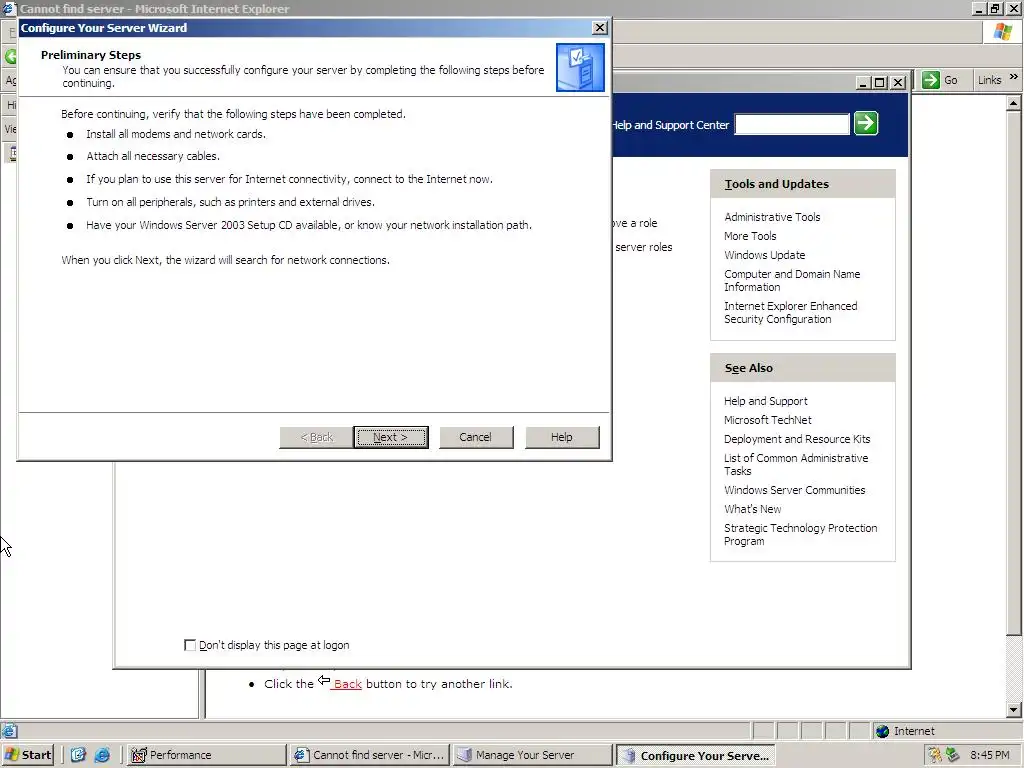Click the Windows flag logo in Internet Explorer

pos(1002,31)
